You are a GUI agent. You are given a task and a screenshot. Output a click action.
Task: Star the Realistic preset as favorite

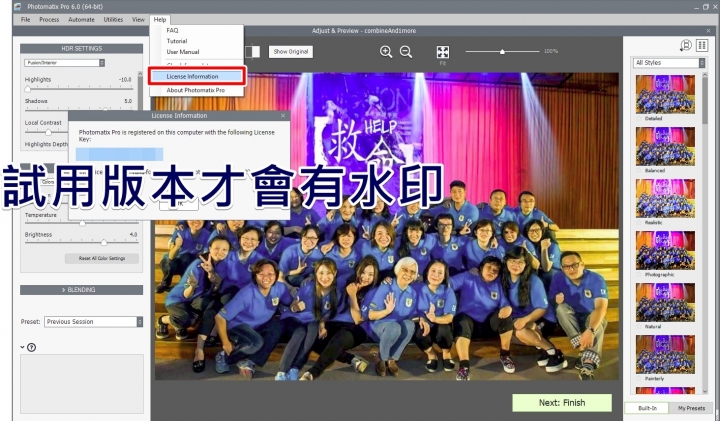tap(639, 223)
